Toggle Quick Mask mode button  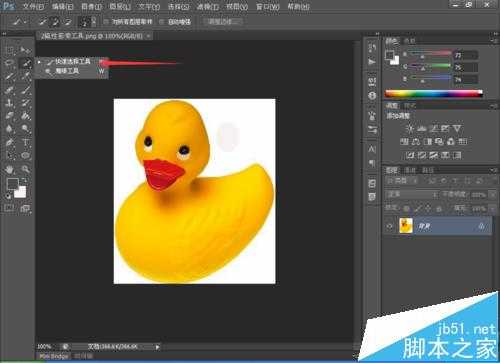pos(9,208)
